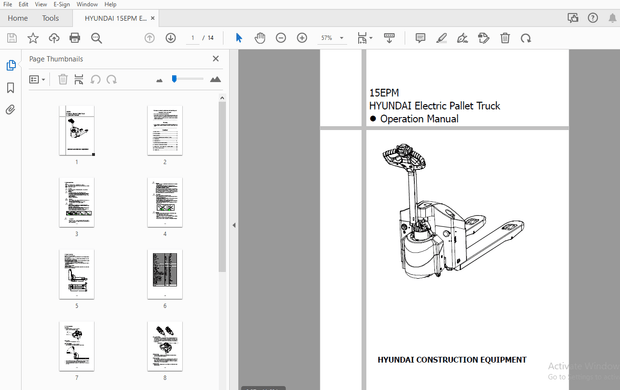Add bookmark with the star icon
Viewport: 620px width, 390px height.
point(33,38)
